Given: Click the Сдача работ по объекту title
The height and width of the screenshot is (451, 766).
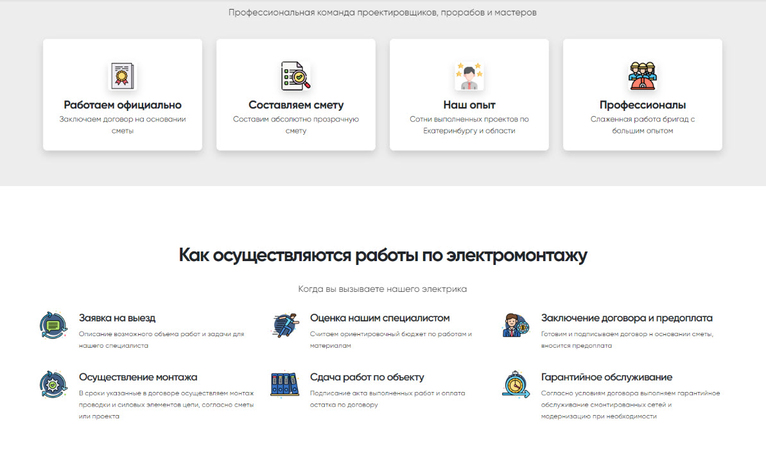Looking at the screenshot, I should (367, 377).
